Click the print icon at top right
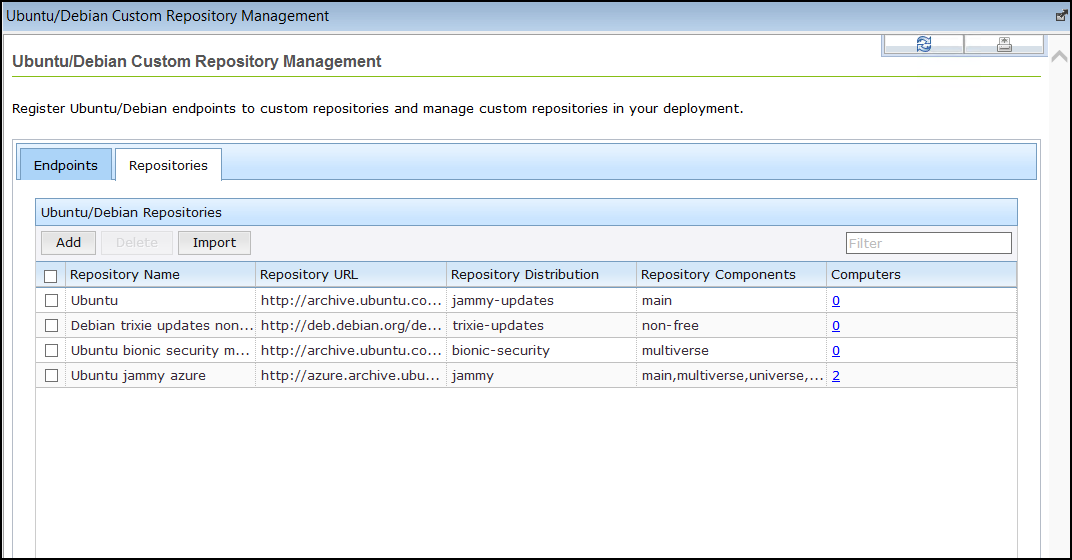This screenshot has height=560, width=1072. 1004,44
